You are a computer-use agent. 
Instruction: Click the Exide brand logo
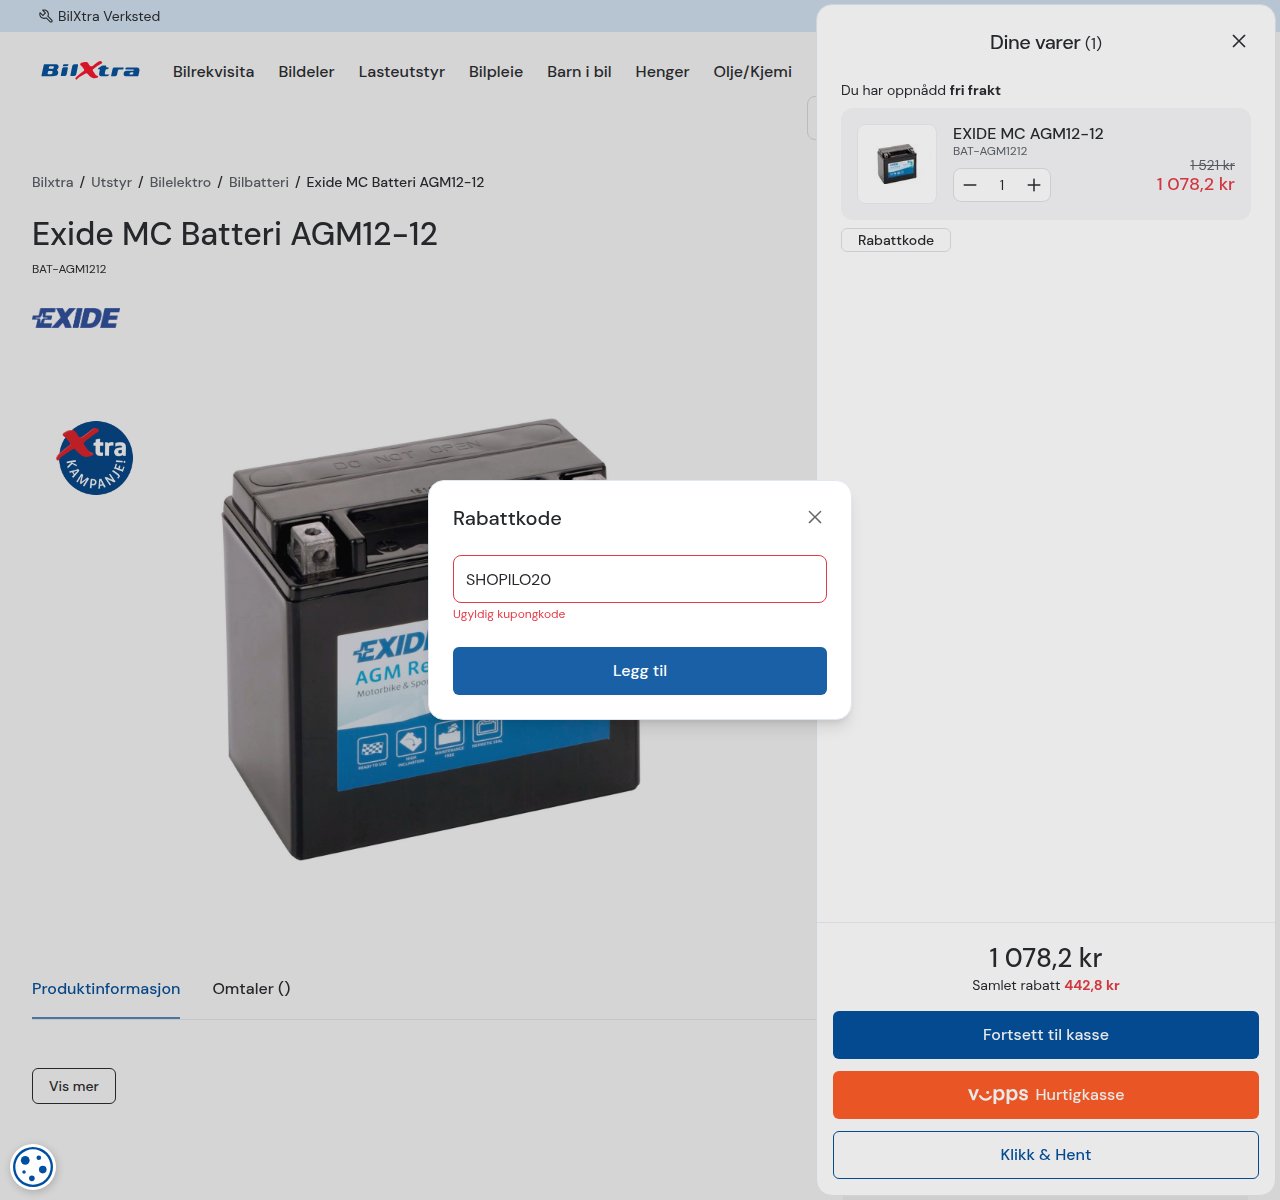[x=76, y=318]
